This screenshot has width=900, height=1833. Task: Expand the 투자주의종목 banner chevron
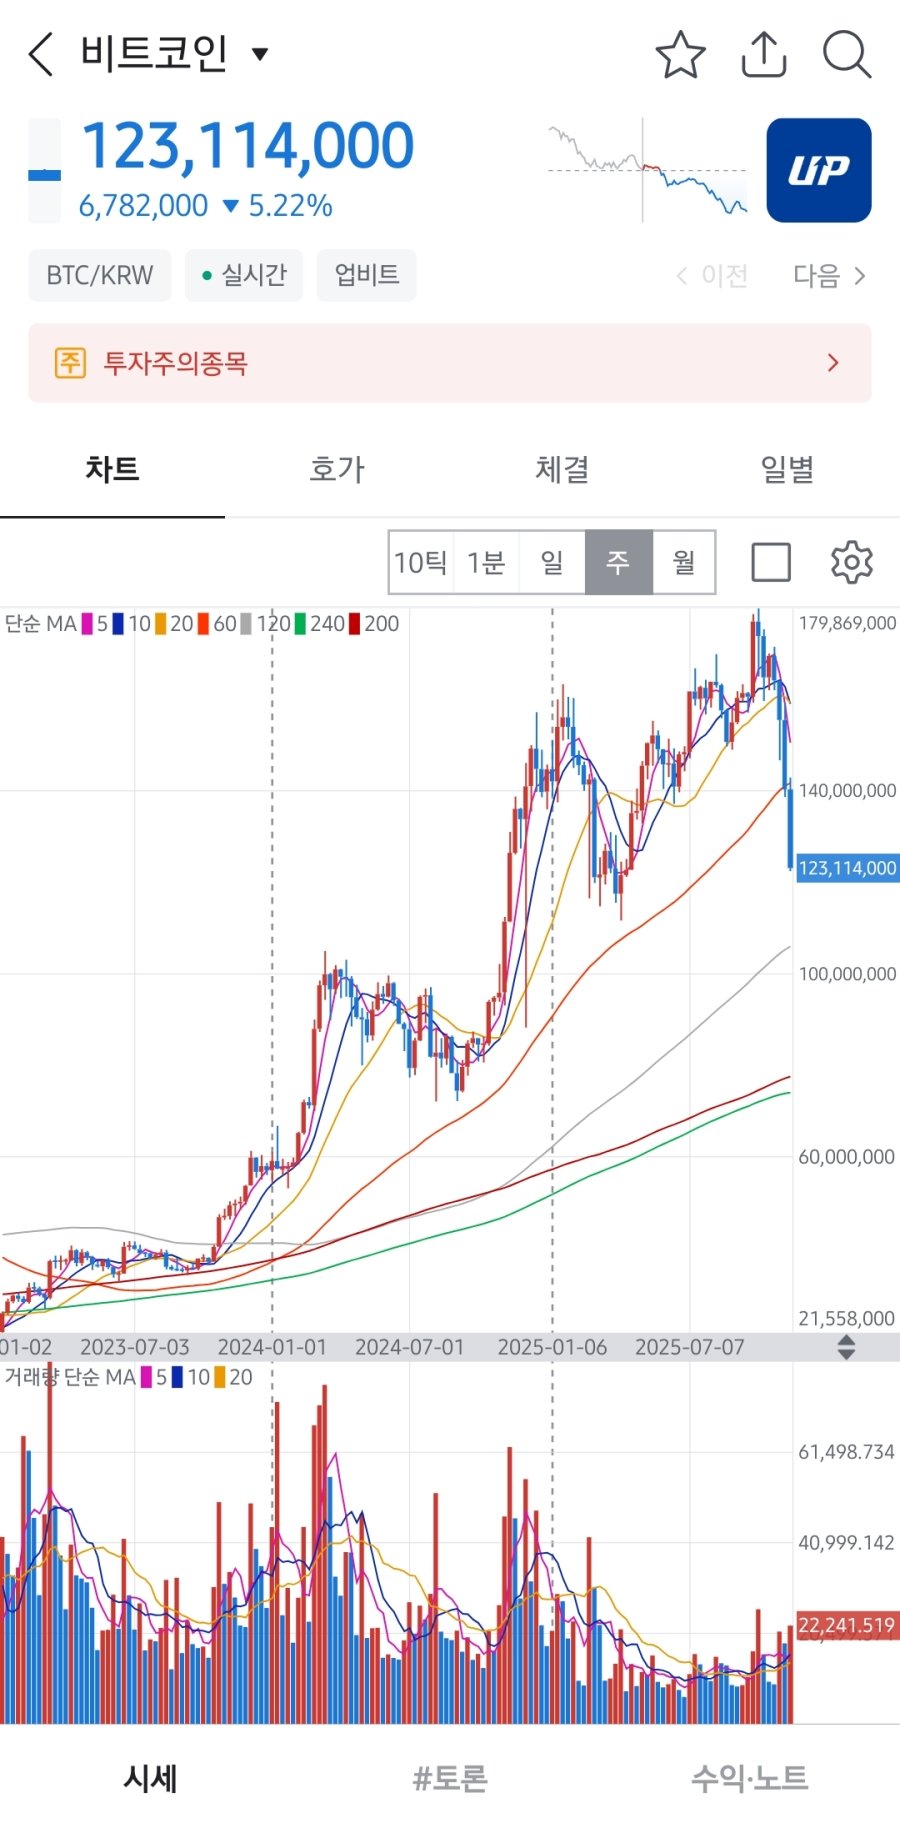pos(833,363)
